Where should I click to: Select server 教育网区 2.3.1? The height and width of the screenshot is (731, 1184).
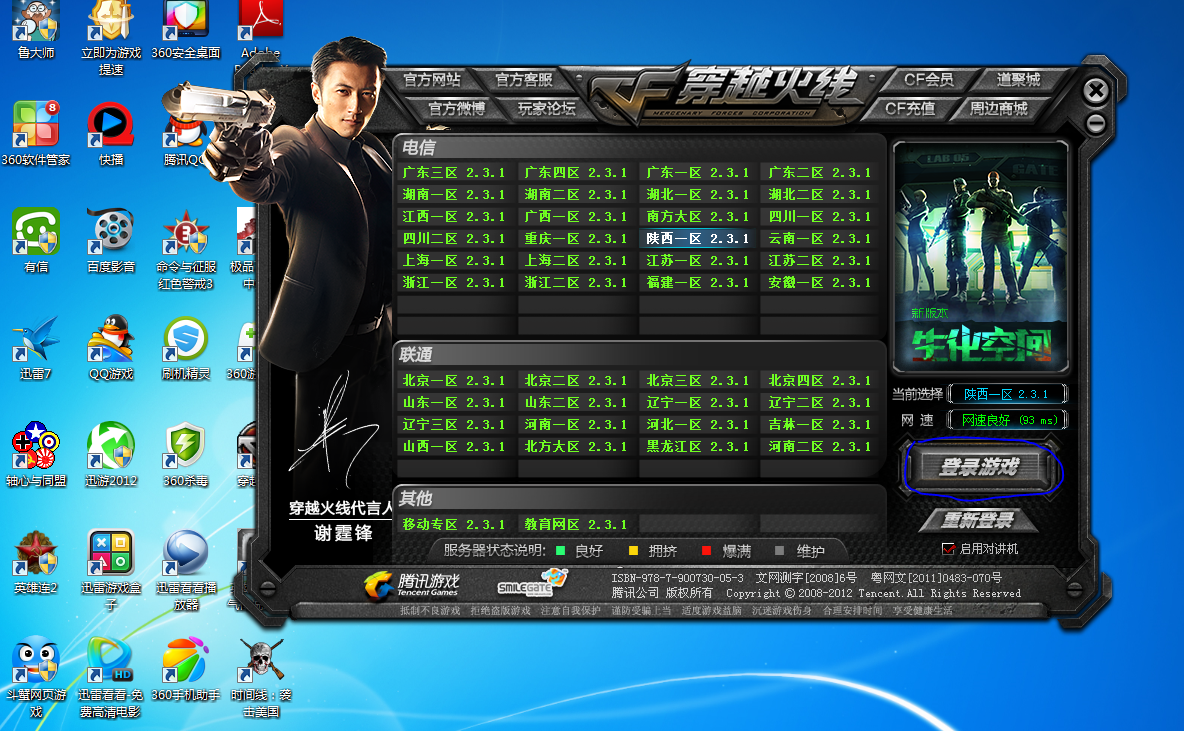click(576, 523)
